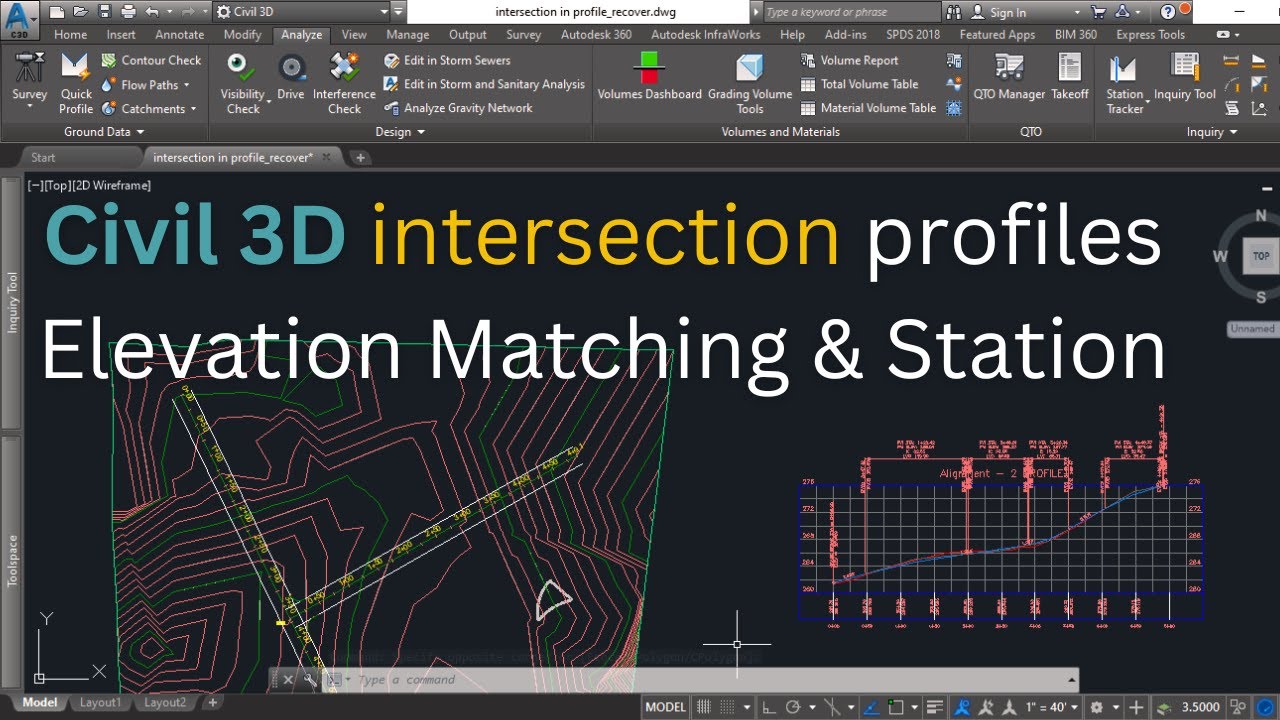Insert a Total Volume Table

(x=859, y=84)
